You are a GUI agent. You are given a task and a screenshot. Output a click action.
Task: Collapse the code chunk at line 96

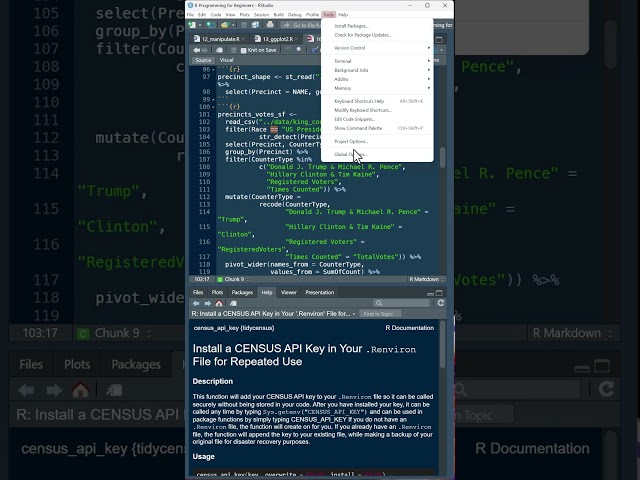[x=213, y=70]
